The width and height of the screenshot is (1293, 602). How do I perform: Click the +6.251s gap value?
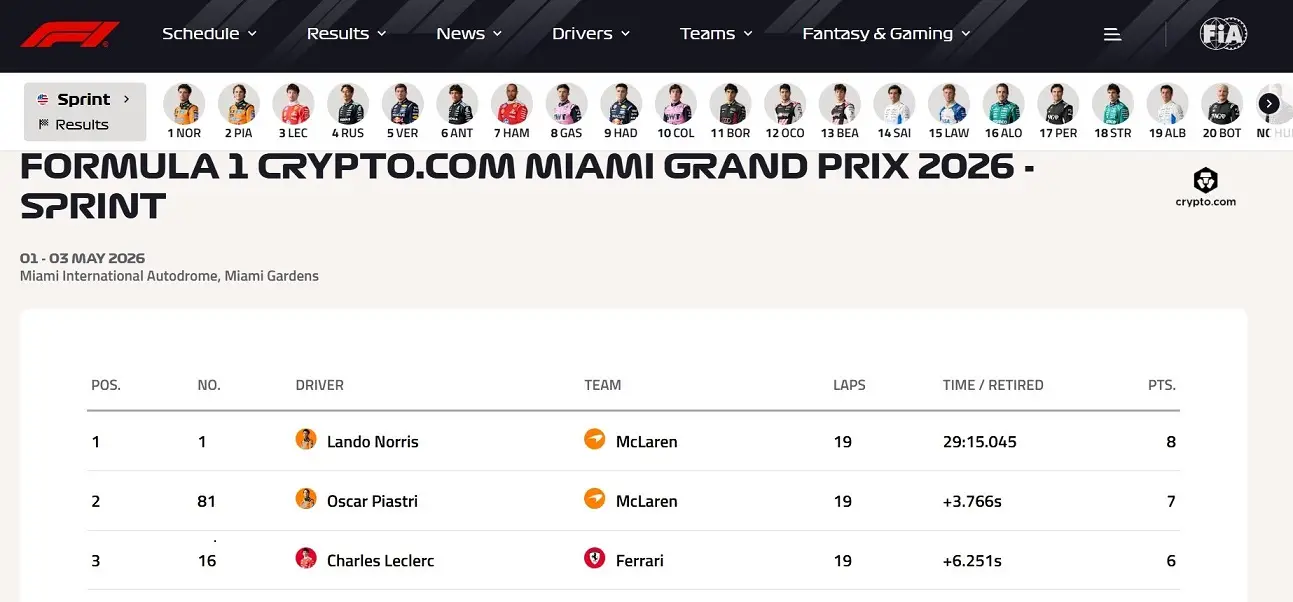972,561
